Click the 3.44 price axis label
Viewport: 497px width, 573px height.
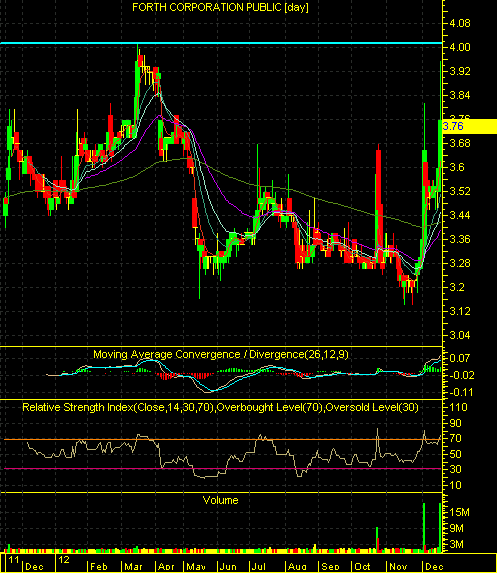(460, 215)
